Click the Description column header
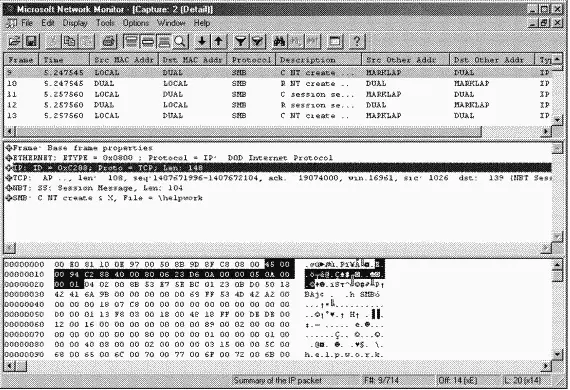The image size is (570, 390). click(x=318, y=60)
